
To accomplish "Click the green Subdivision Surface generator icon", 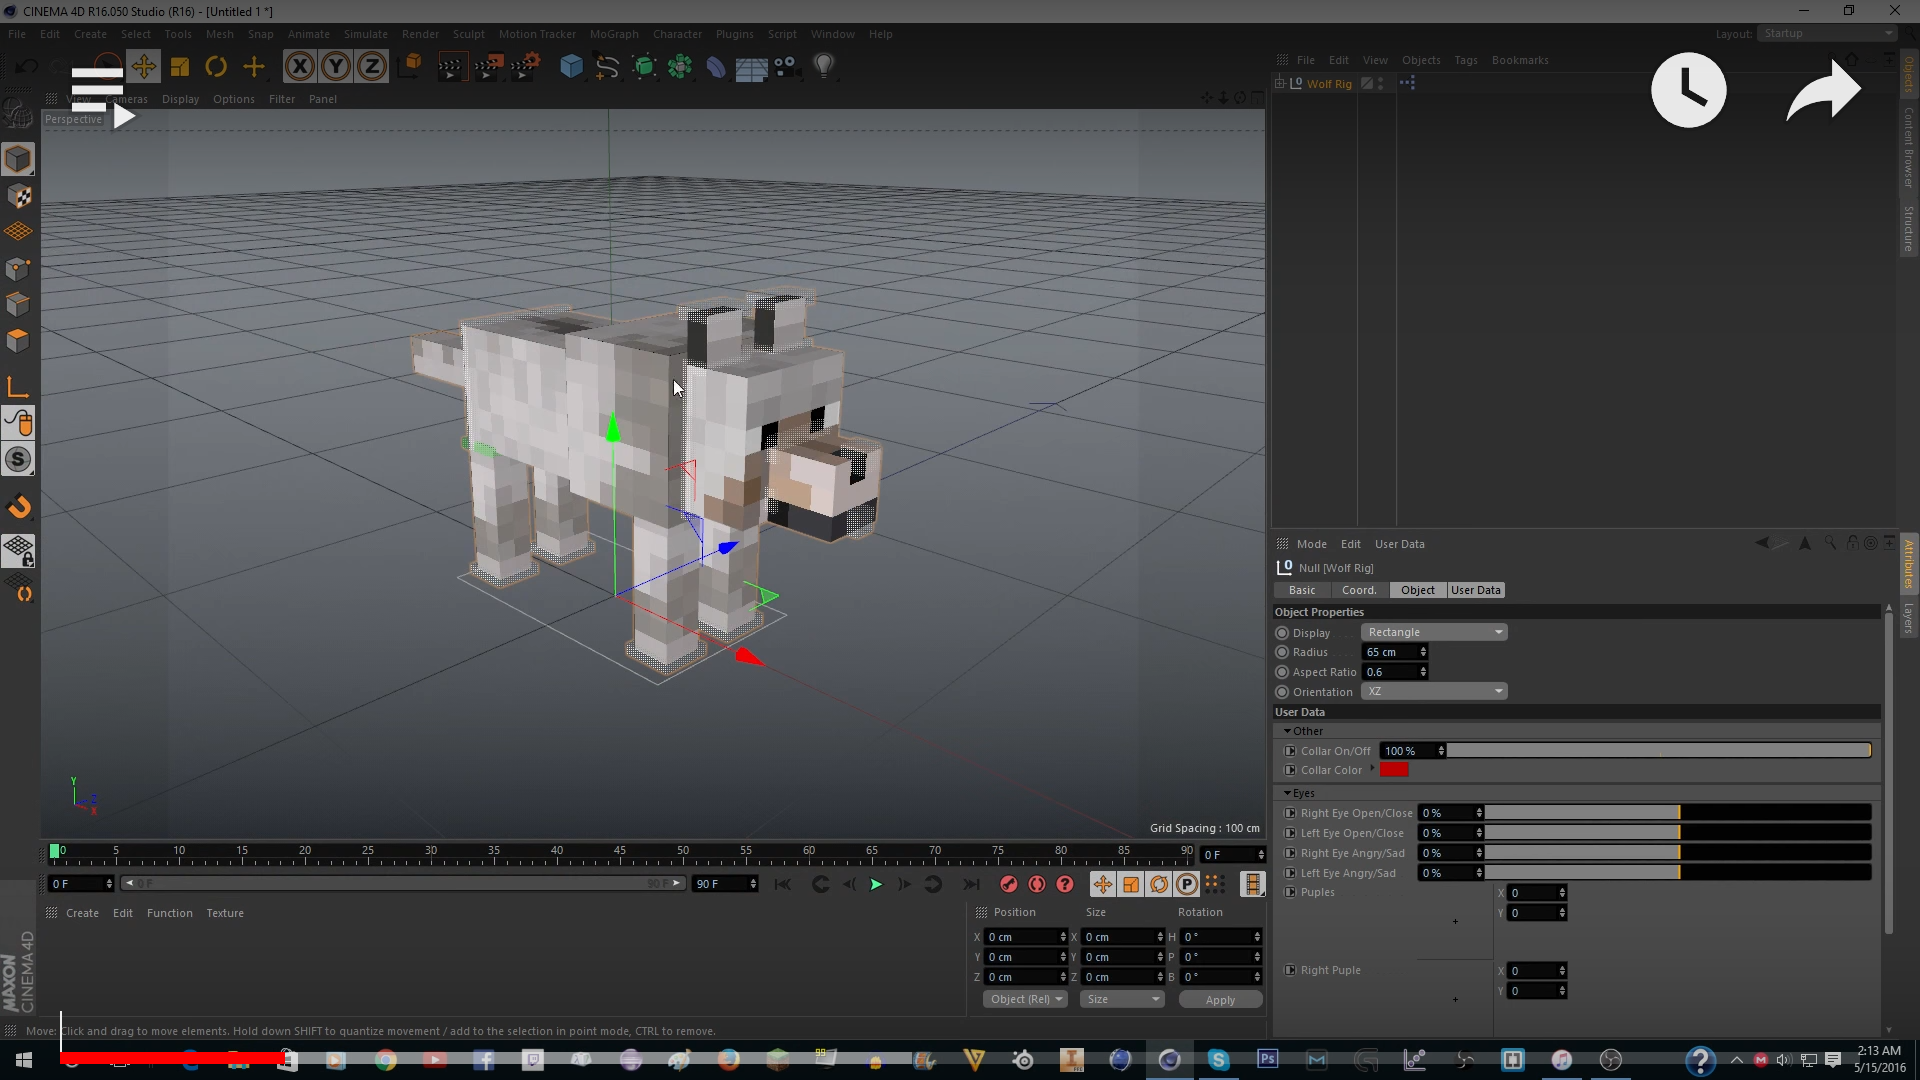I will [x=644, y=67].
